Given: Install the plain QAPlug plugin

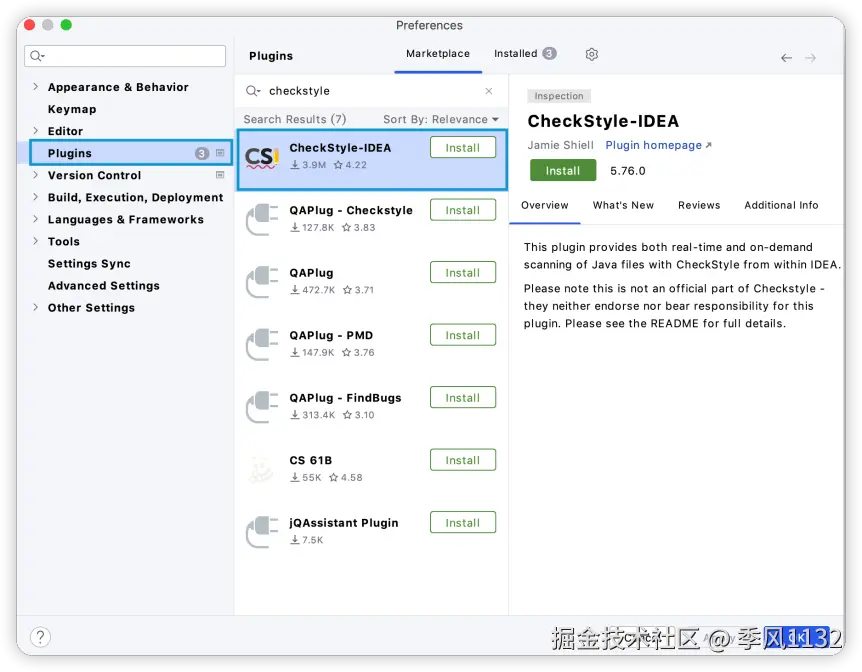Looking at the screenshot, I should [x=463, y=273].
